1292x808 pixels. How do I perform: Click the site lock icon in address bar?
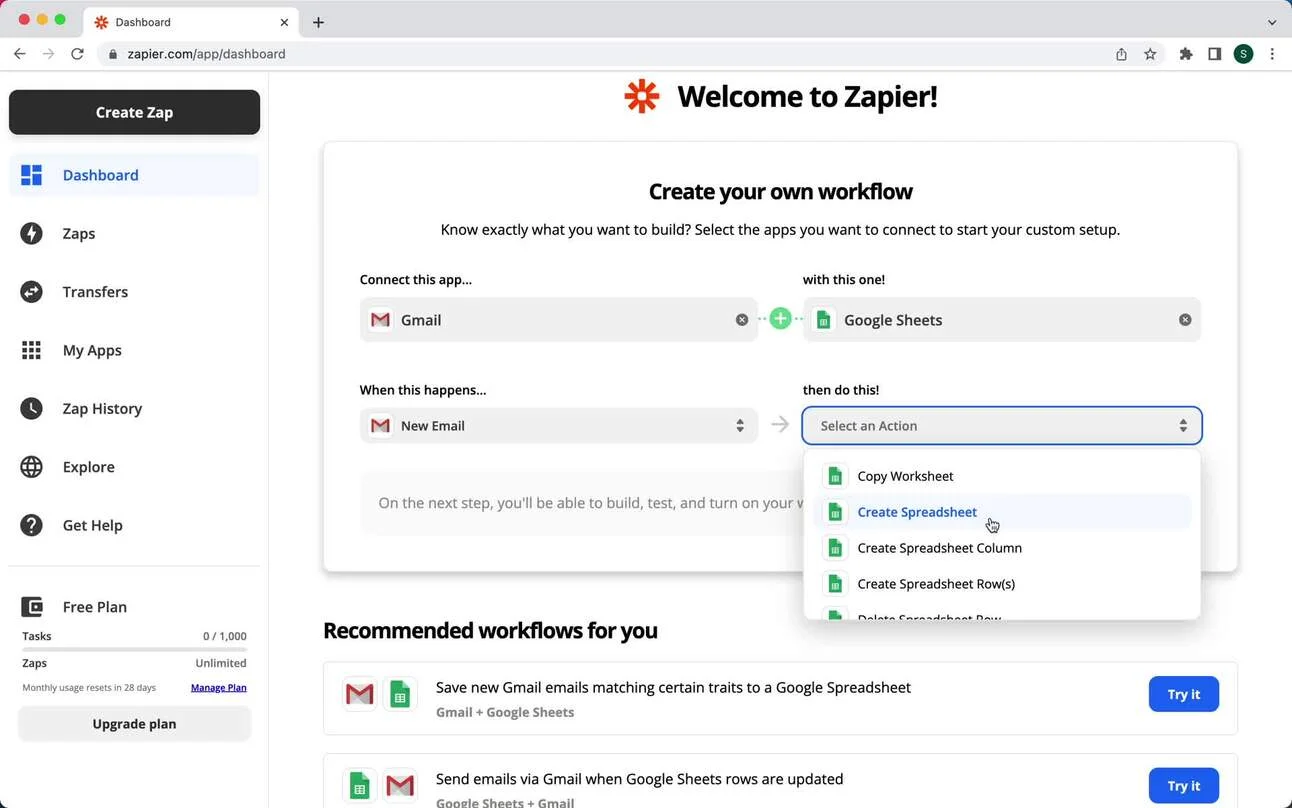click(112, 54)
